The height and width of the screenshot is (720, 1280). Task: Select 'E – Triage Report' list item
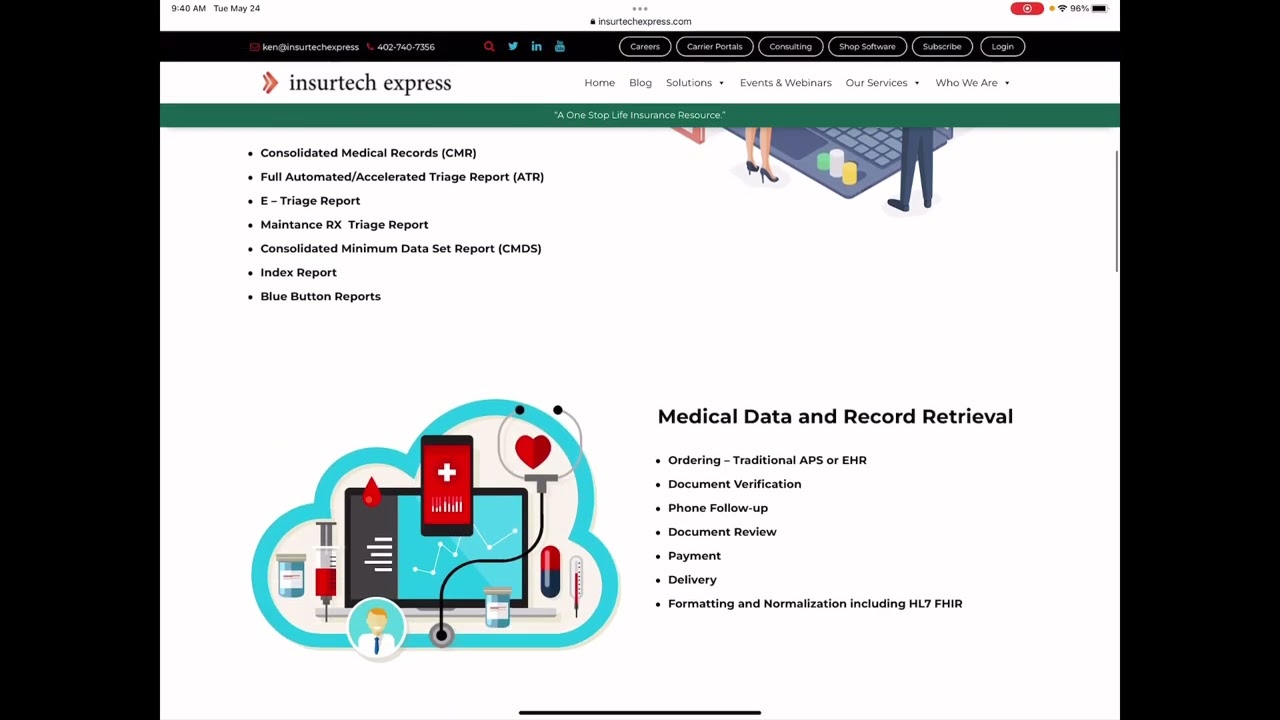pyautogui.click(x=310, y=201)
